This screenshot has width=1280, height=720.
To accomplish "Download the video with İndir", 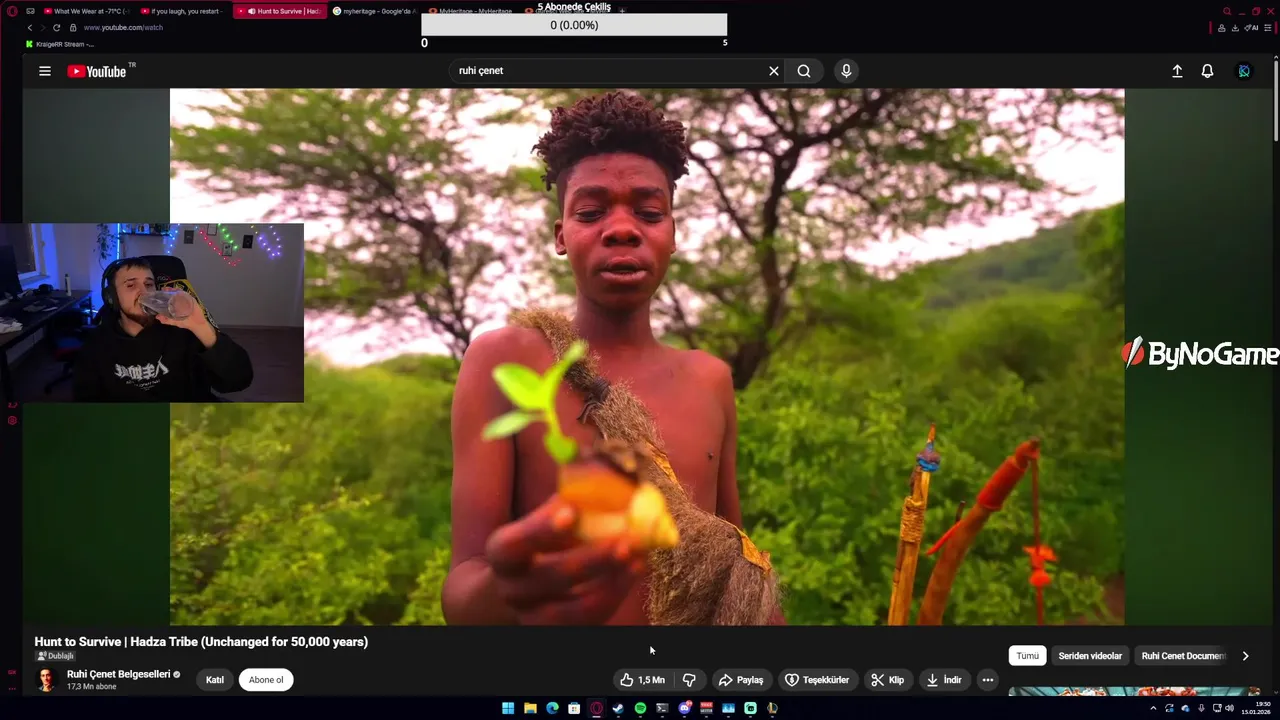I will (943, 680).
